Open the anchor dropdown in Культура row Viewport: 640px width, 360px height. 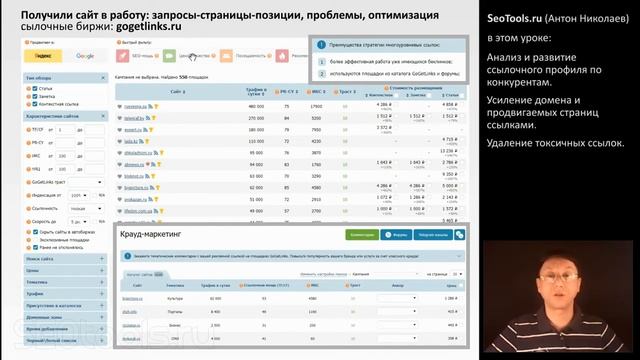398,298
